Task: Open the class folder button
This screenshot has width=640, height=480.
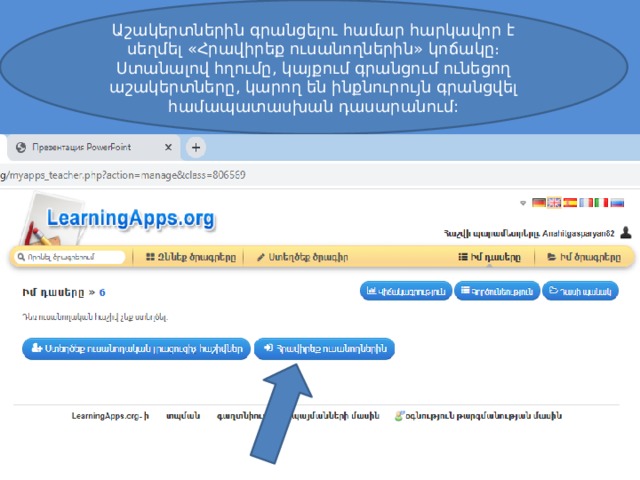Action: [580, 291]
